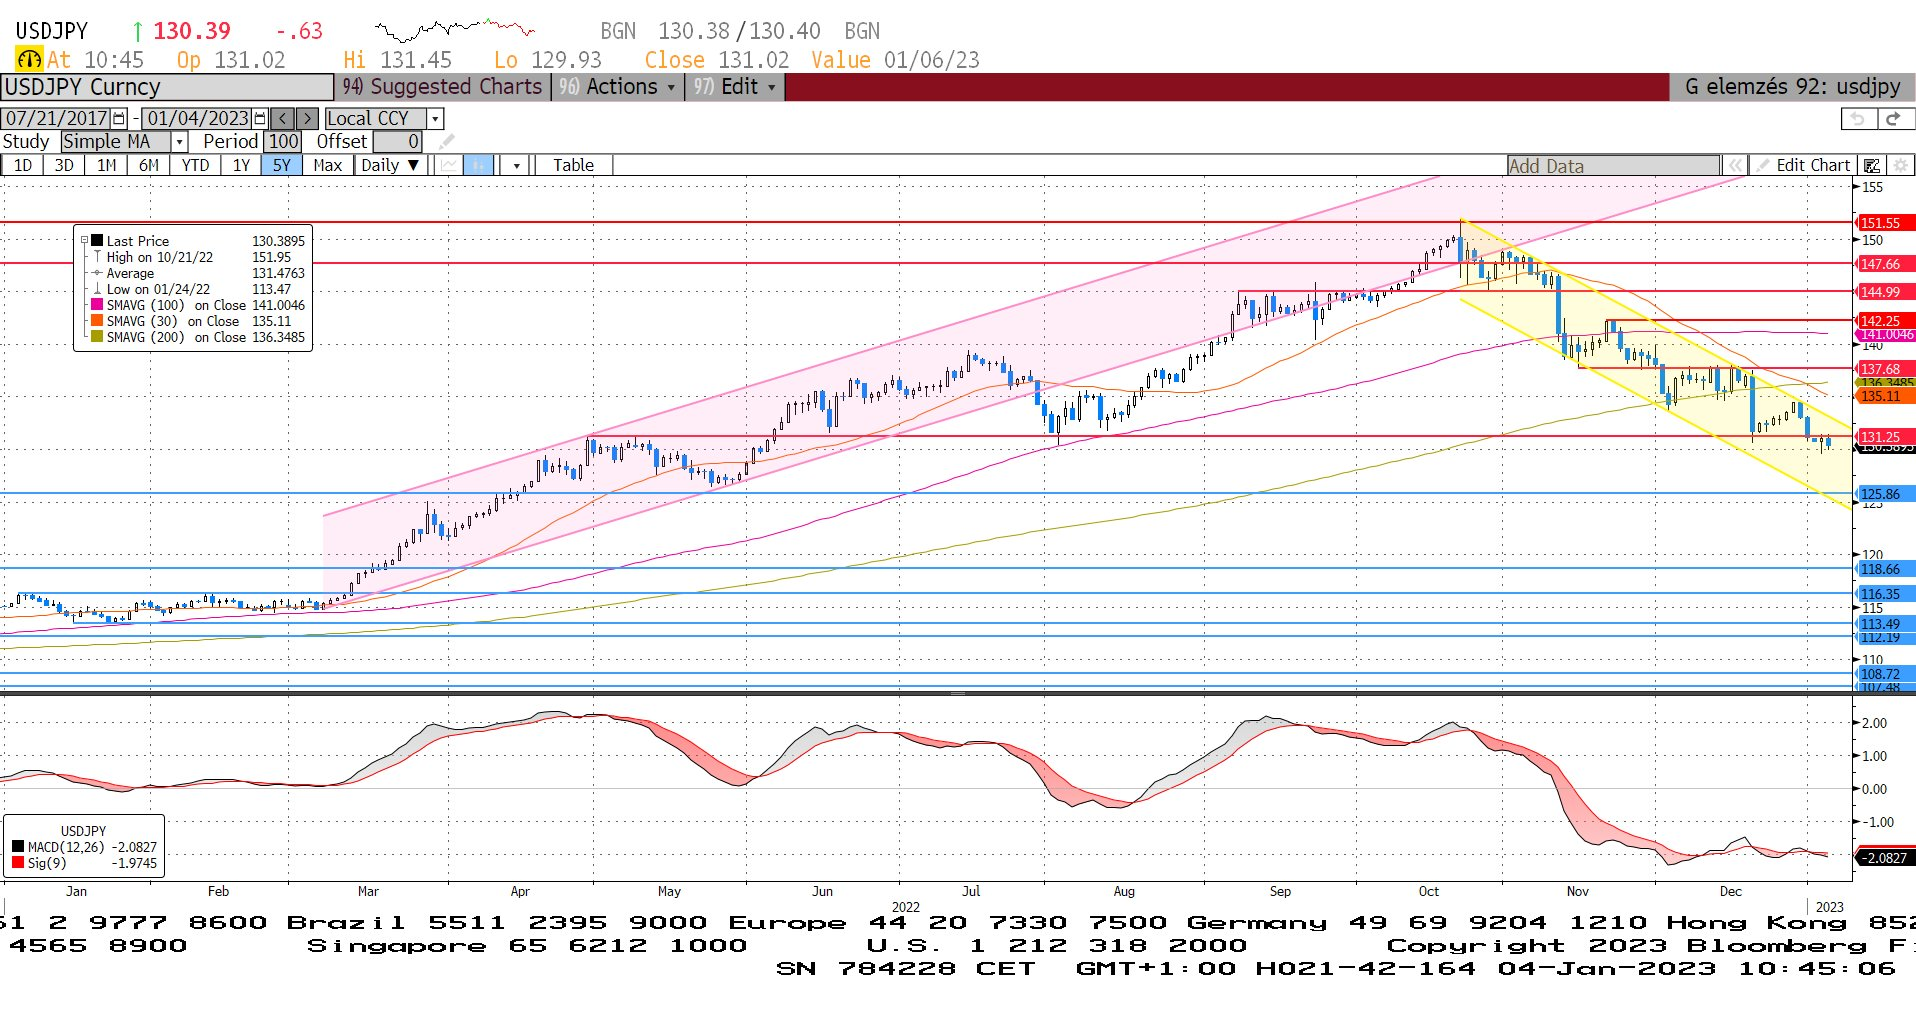Click the 144.99 red level label
1916x1024 pixels.
(x=1884, y=292)
